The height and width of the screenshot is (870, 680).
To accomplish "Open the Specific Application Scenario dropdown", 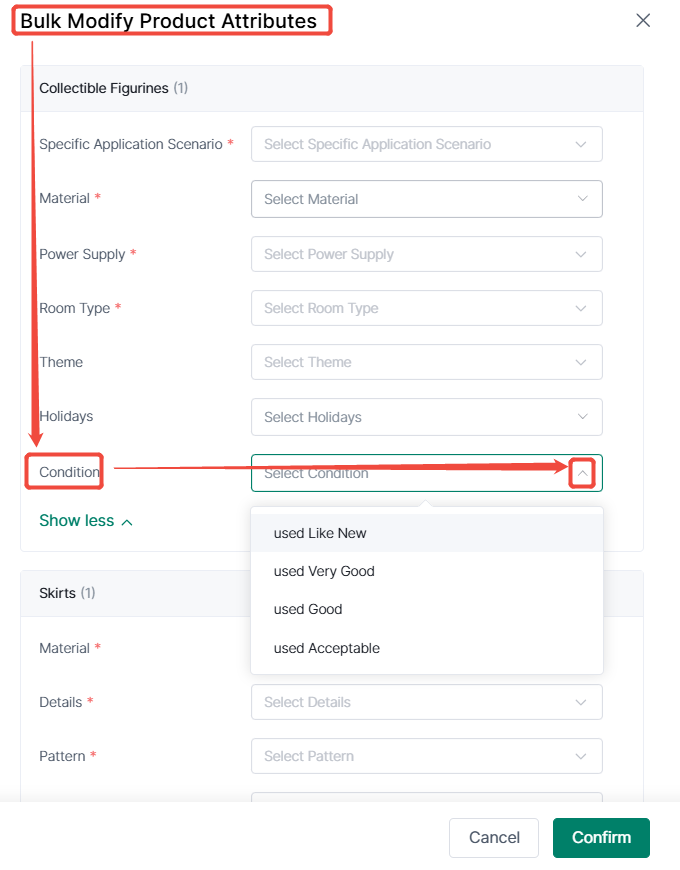I will tap(427, 144).
